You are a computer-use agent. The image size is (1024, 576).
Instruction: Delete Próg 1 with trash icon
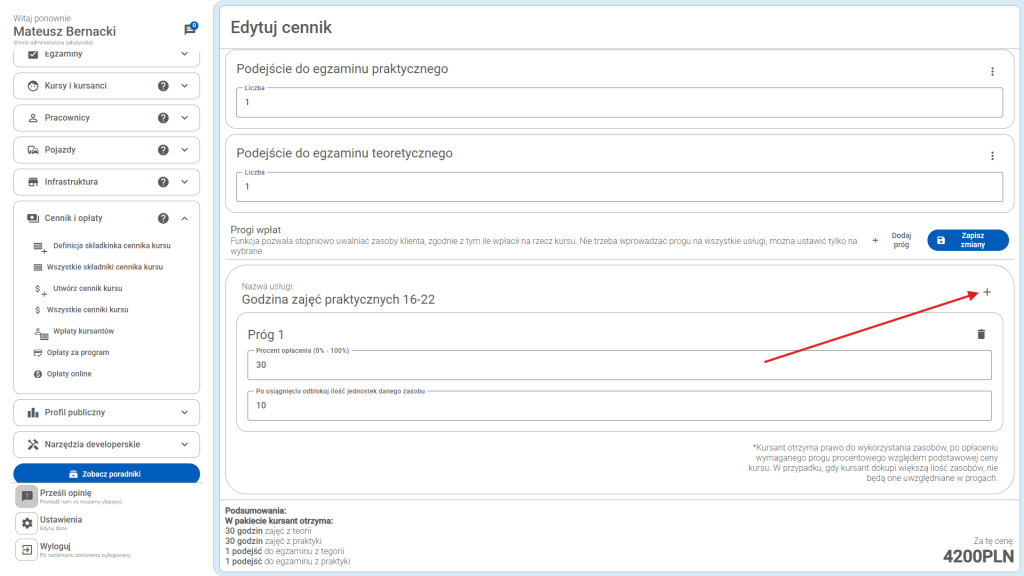click(x=981, y=334)
